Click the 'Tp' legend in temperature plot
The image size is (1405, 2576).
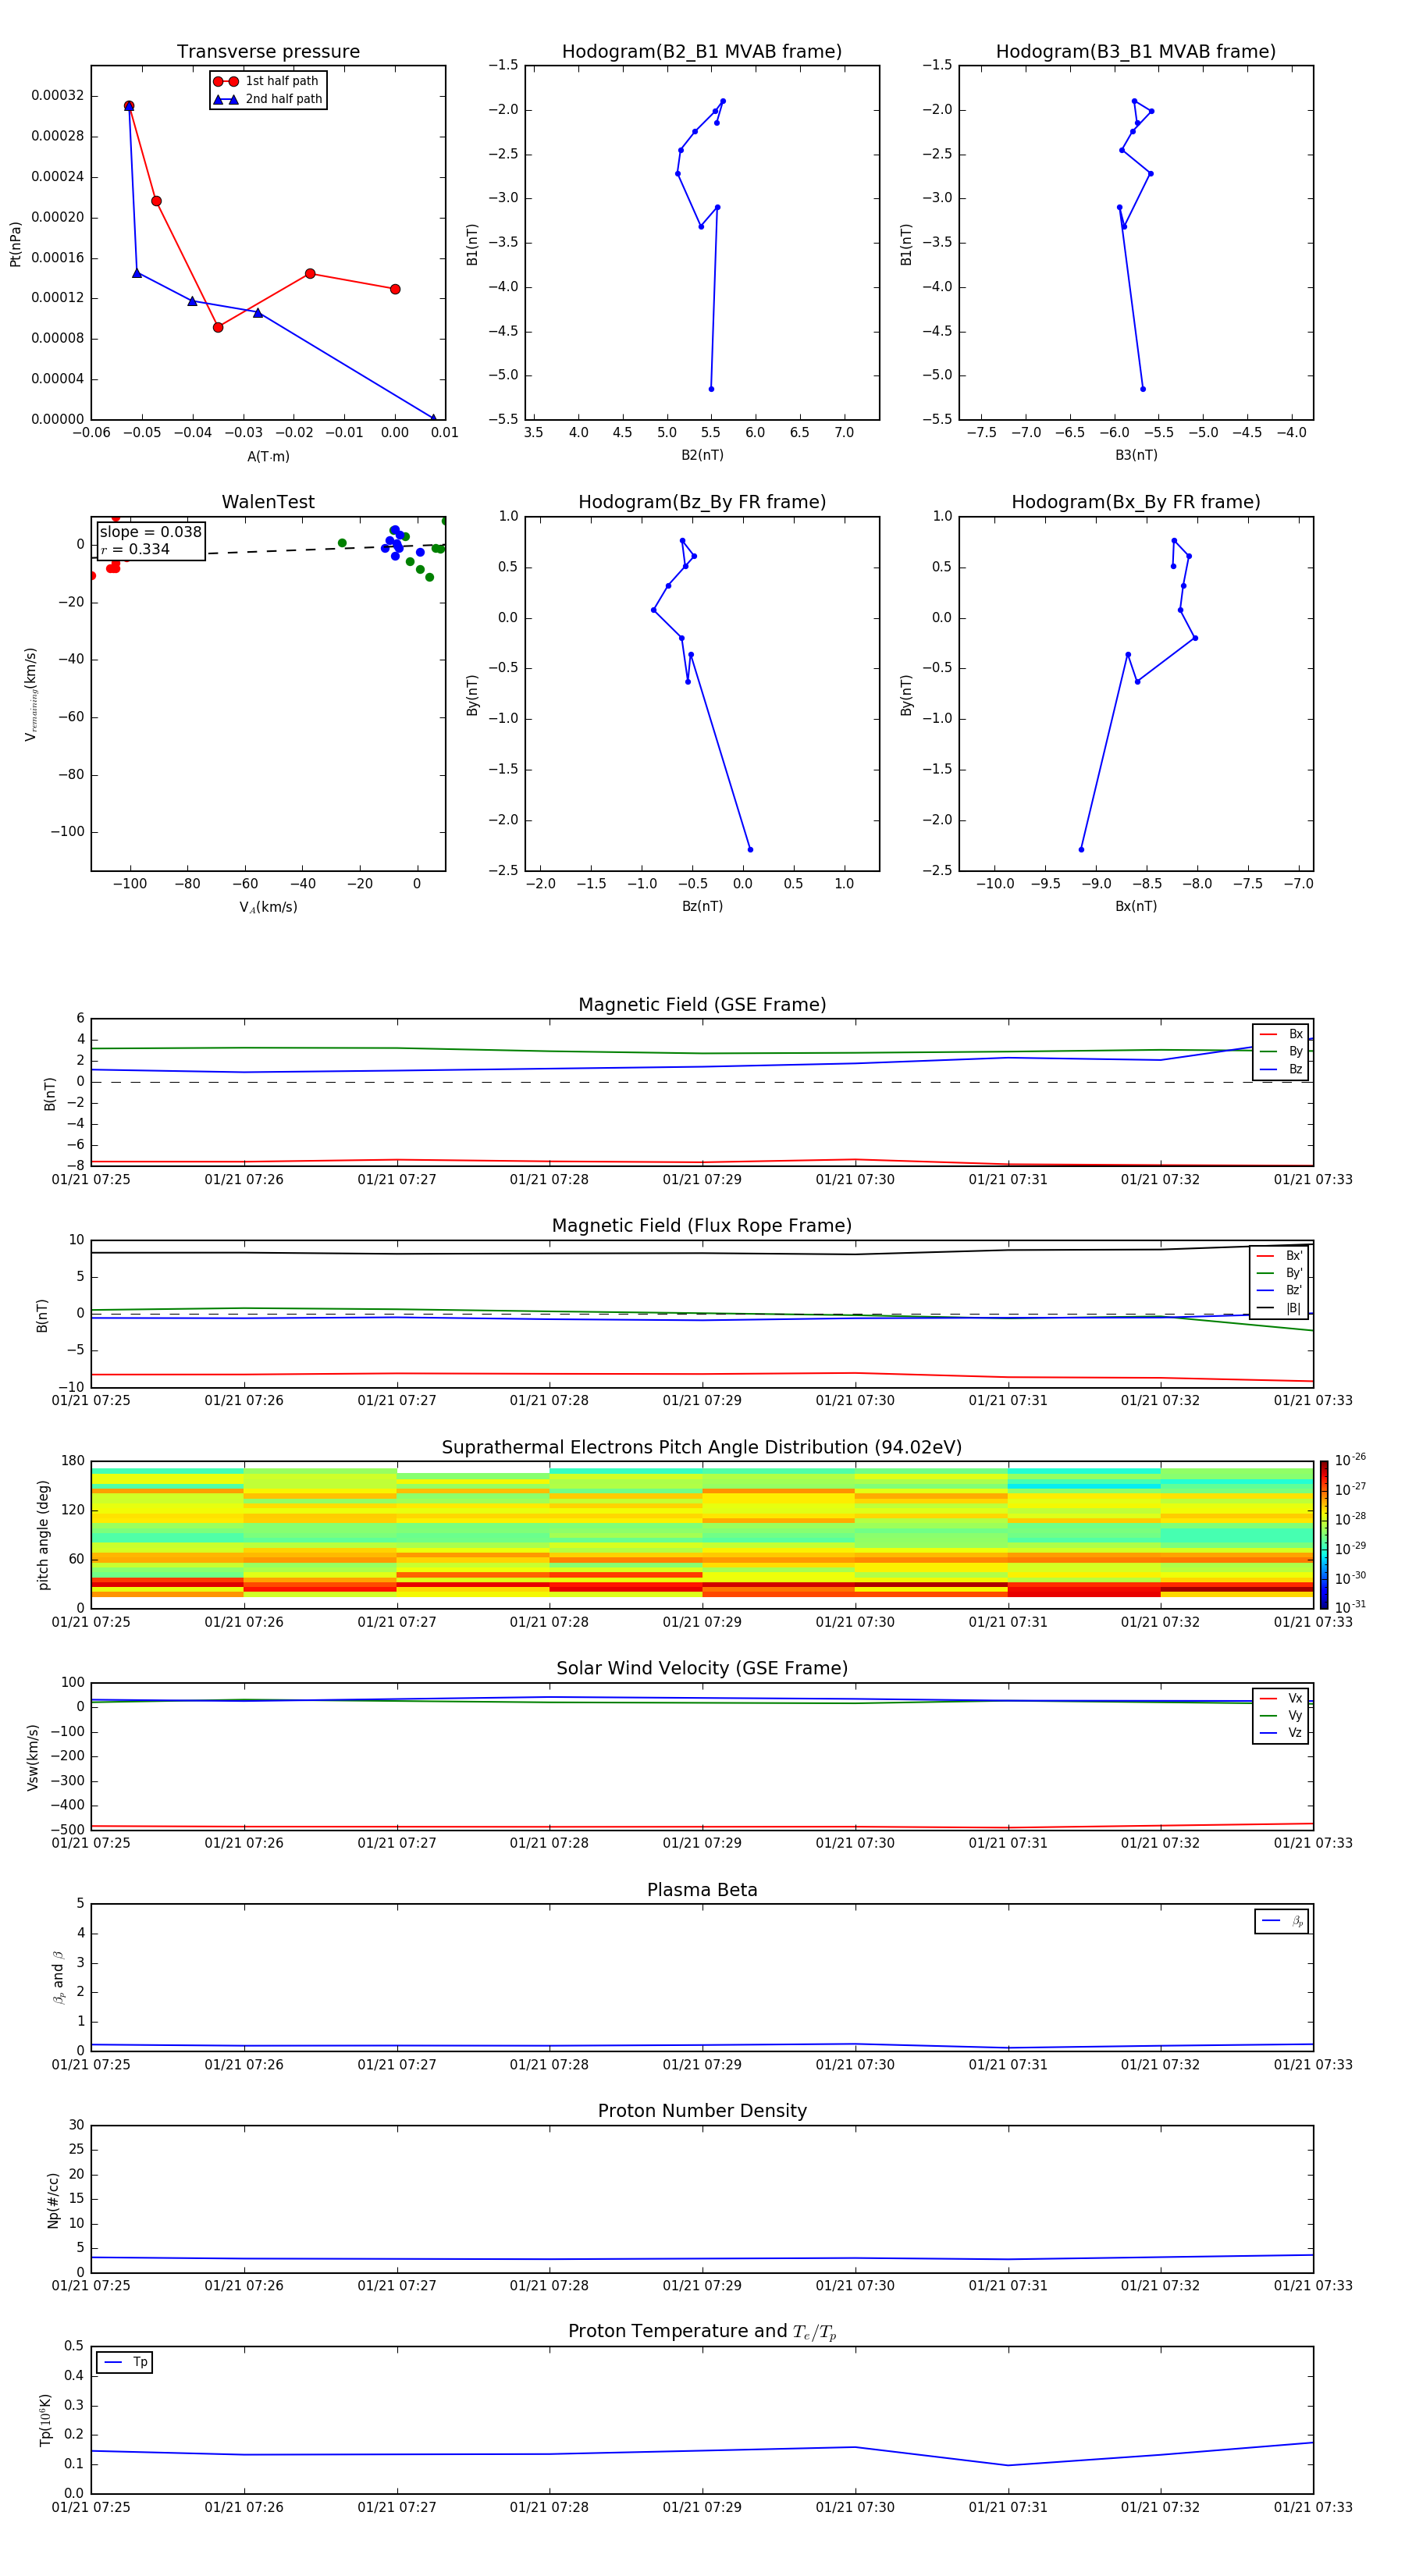125,2362
